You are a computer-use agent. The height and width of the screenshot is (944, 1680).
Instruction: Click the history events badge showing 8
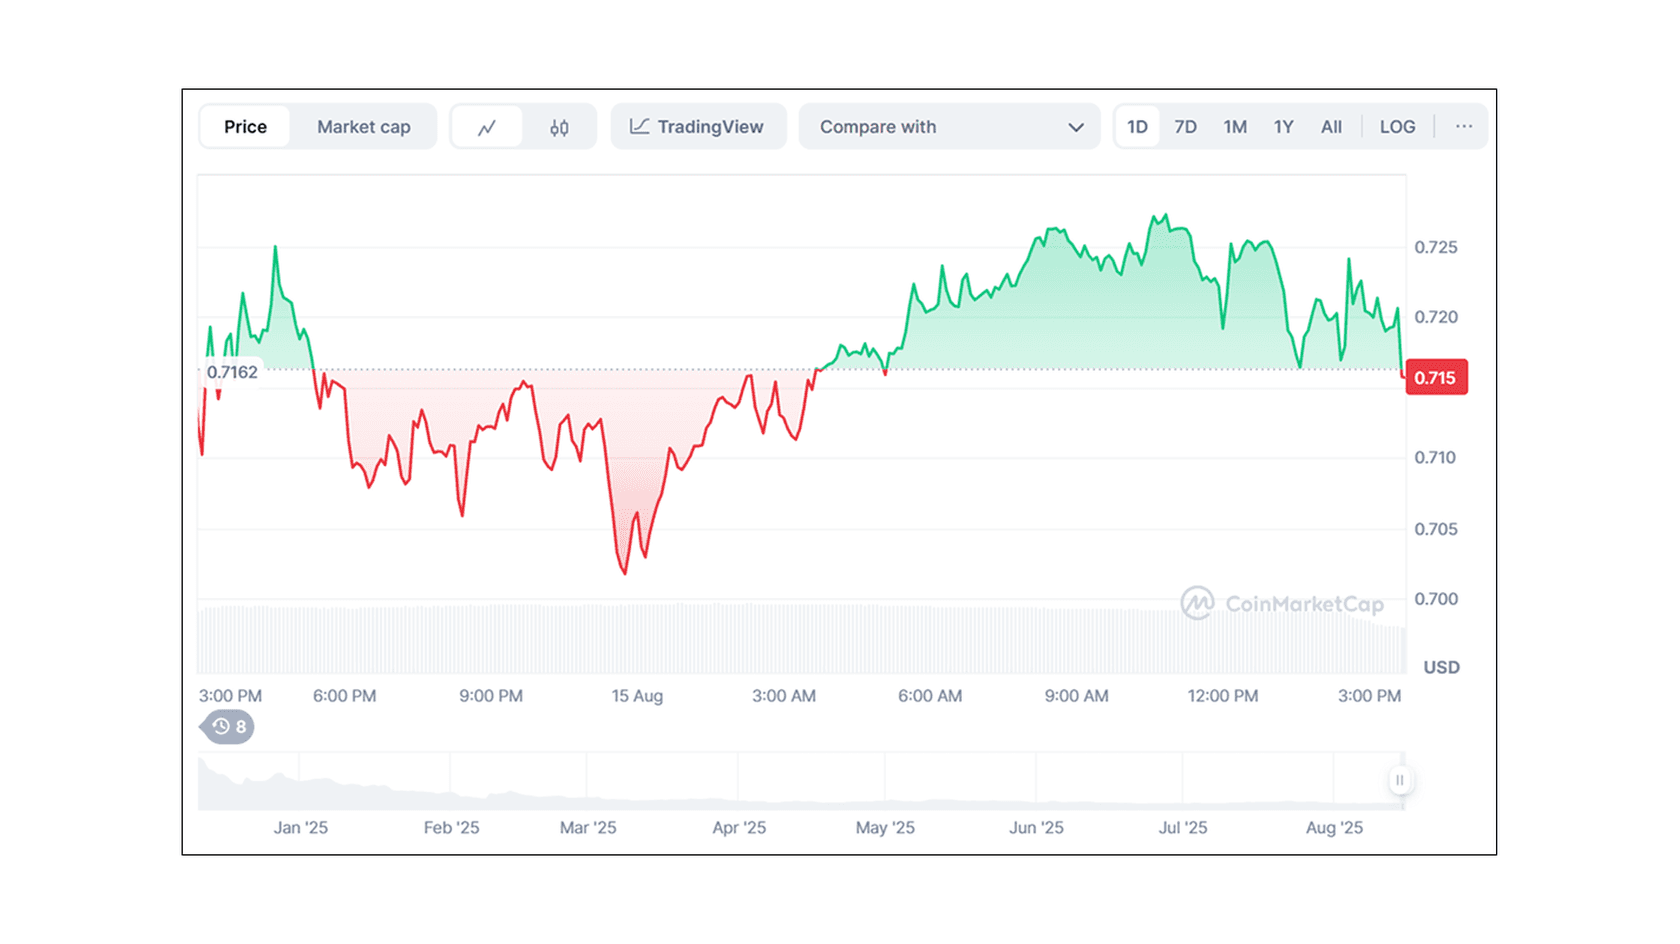[x=228, y=727]
